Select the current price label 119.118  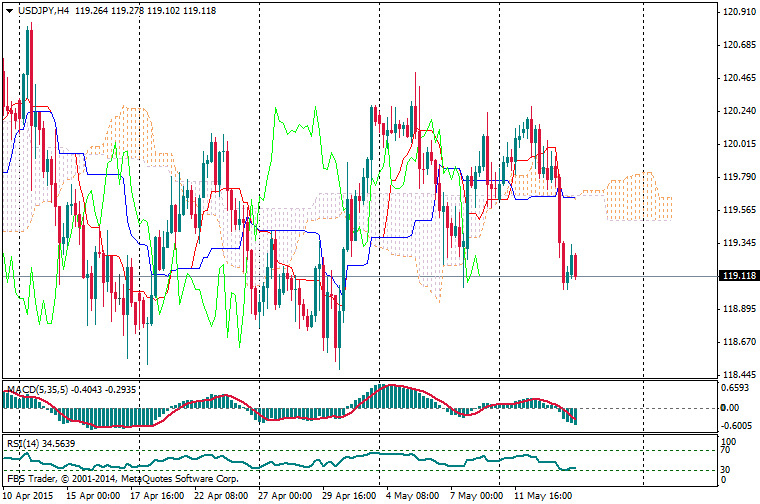pyautogui.click(x=739, y=276)
